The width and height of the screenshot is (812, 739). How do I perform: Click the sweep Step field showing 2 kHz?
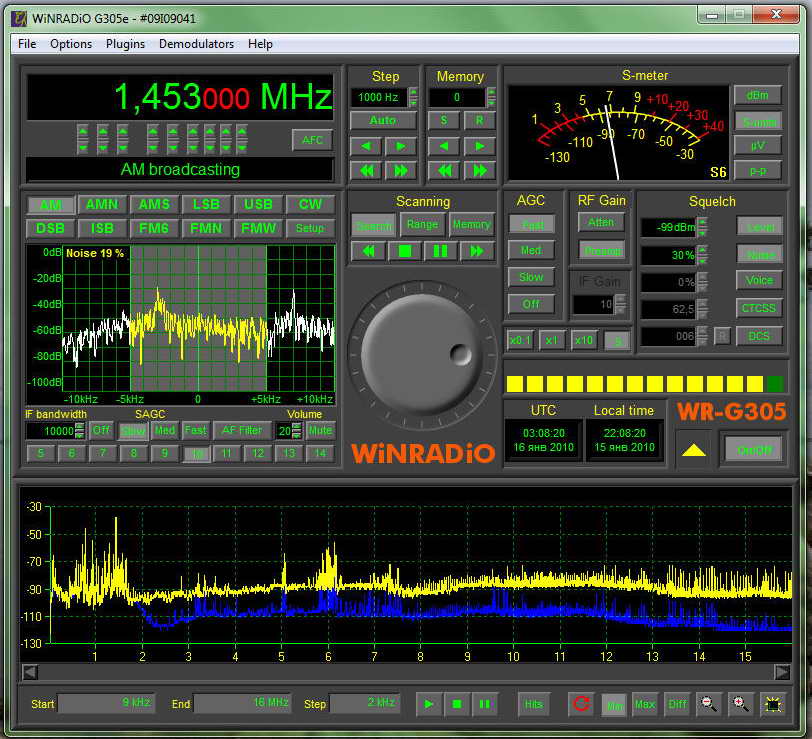click(365, 703)
